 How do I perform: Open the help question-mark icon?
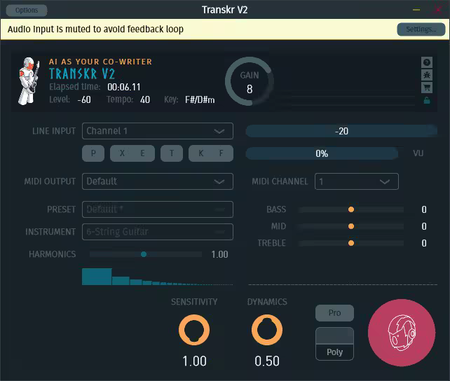427,62
